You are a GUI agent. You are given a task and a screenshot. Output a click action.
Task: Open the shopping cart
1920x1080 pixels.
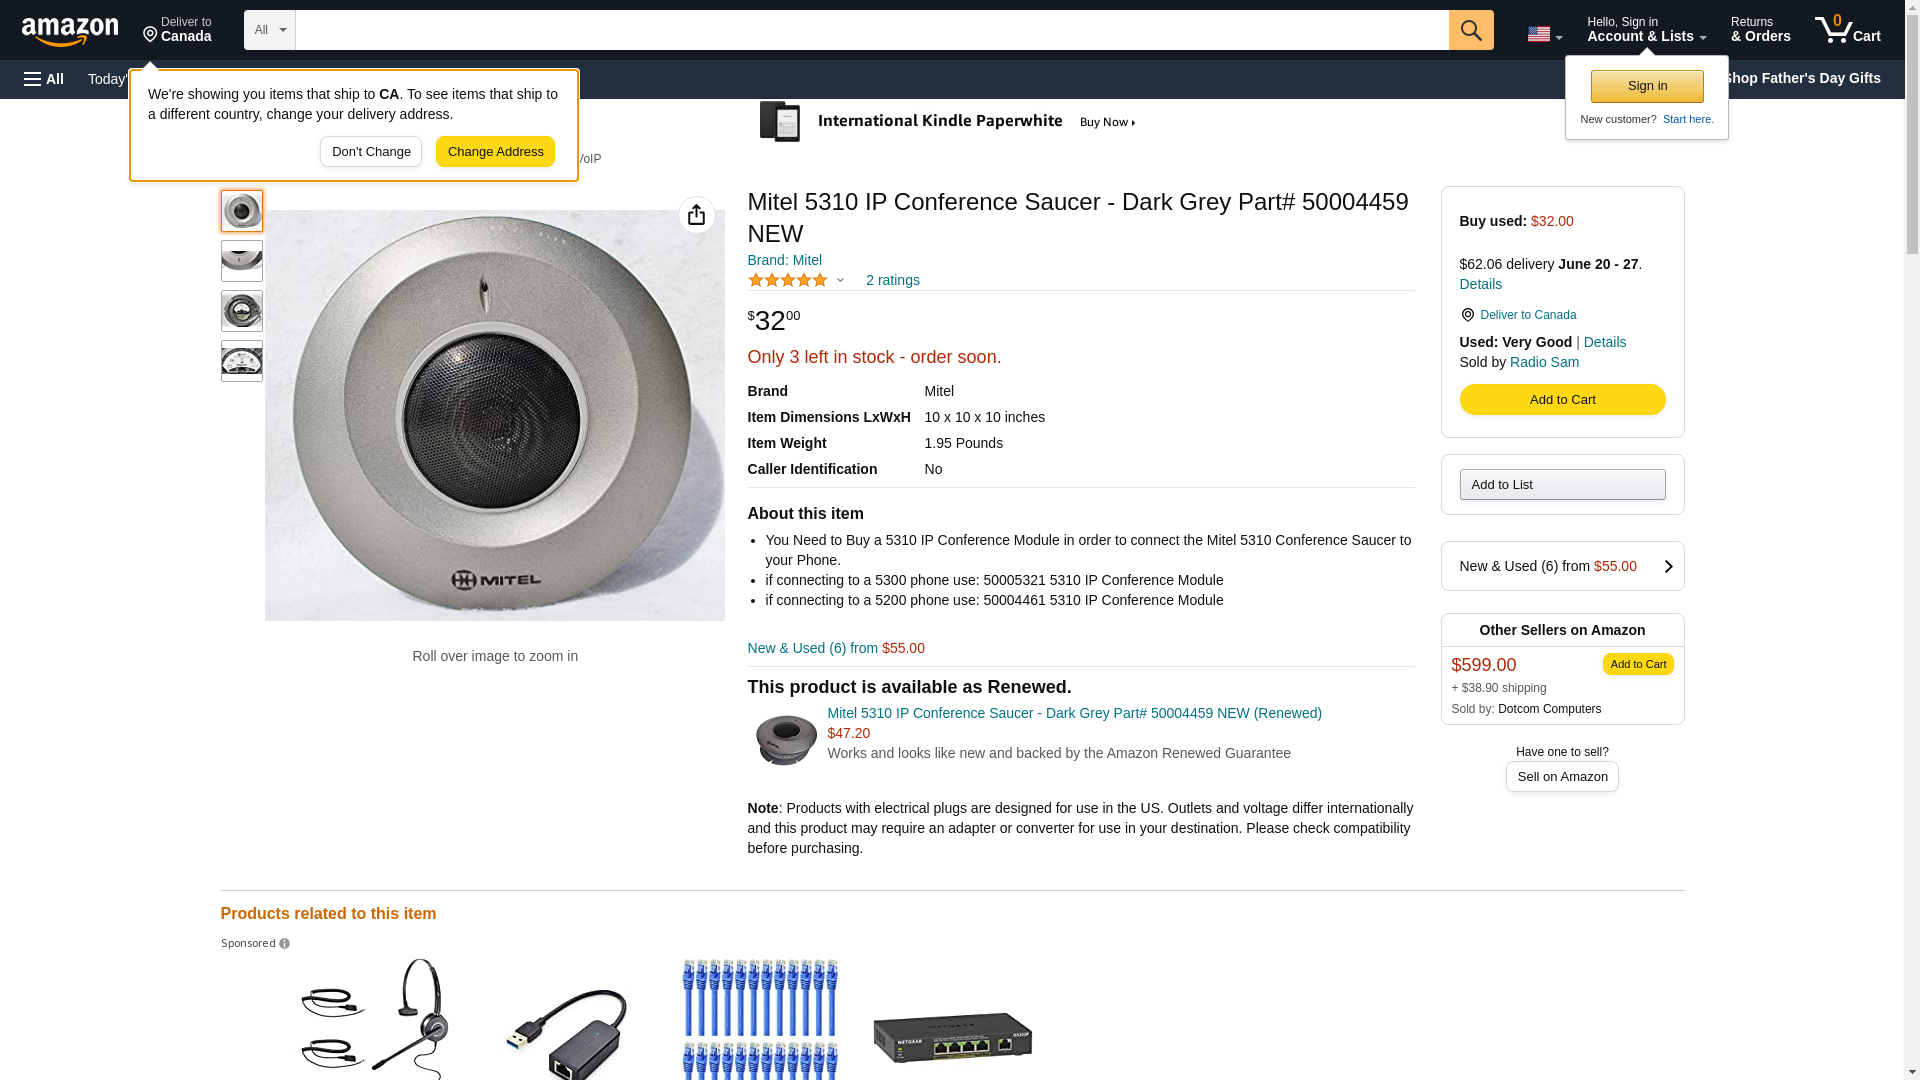(x=1847, y=30)
